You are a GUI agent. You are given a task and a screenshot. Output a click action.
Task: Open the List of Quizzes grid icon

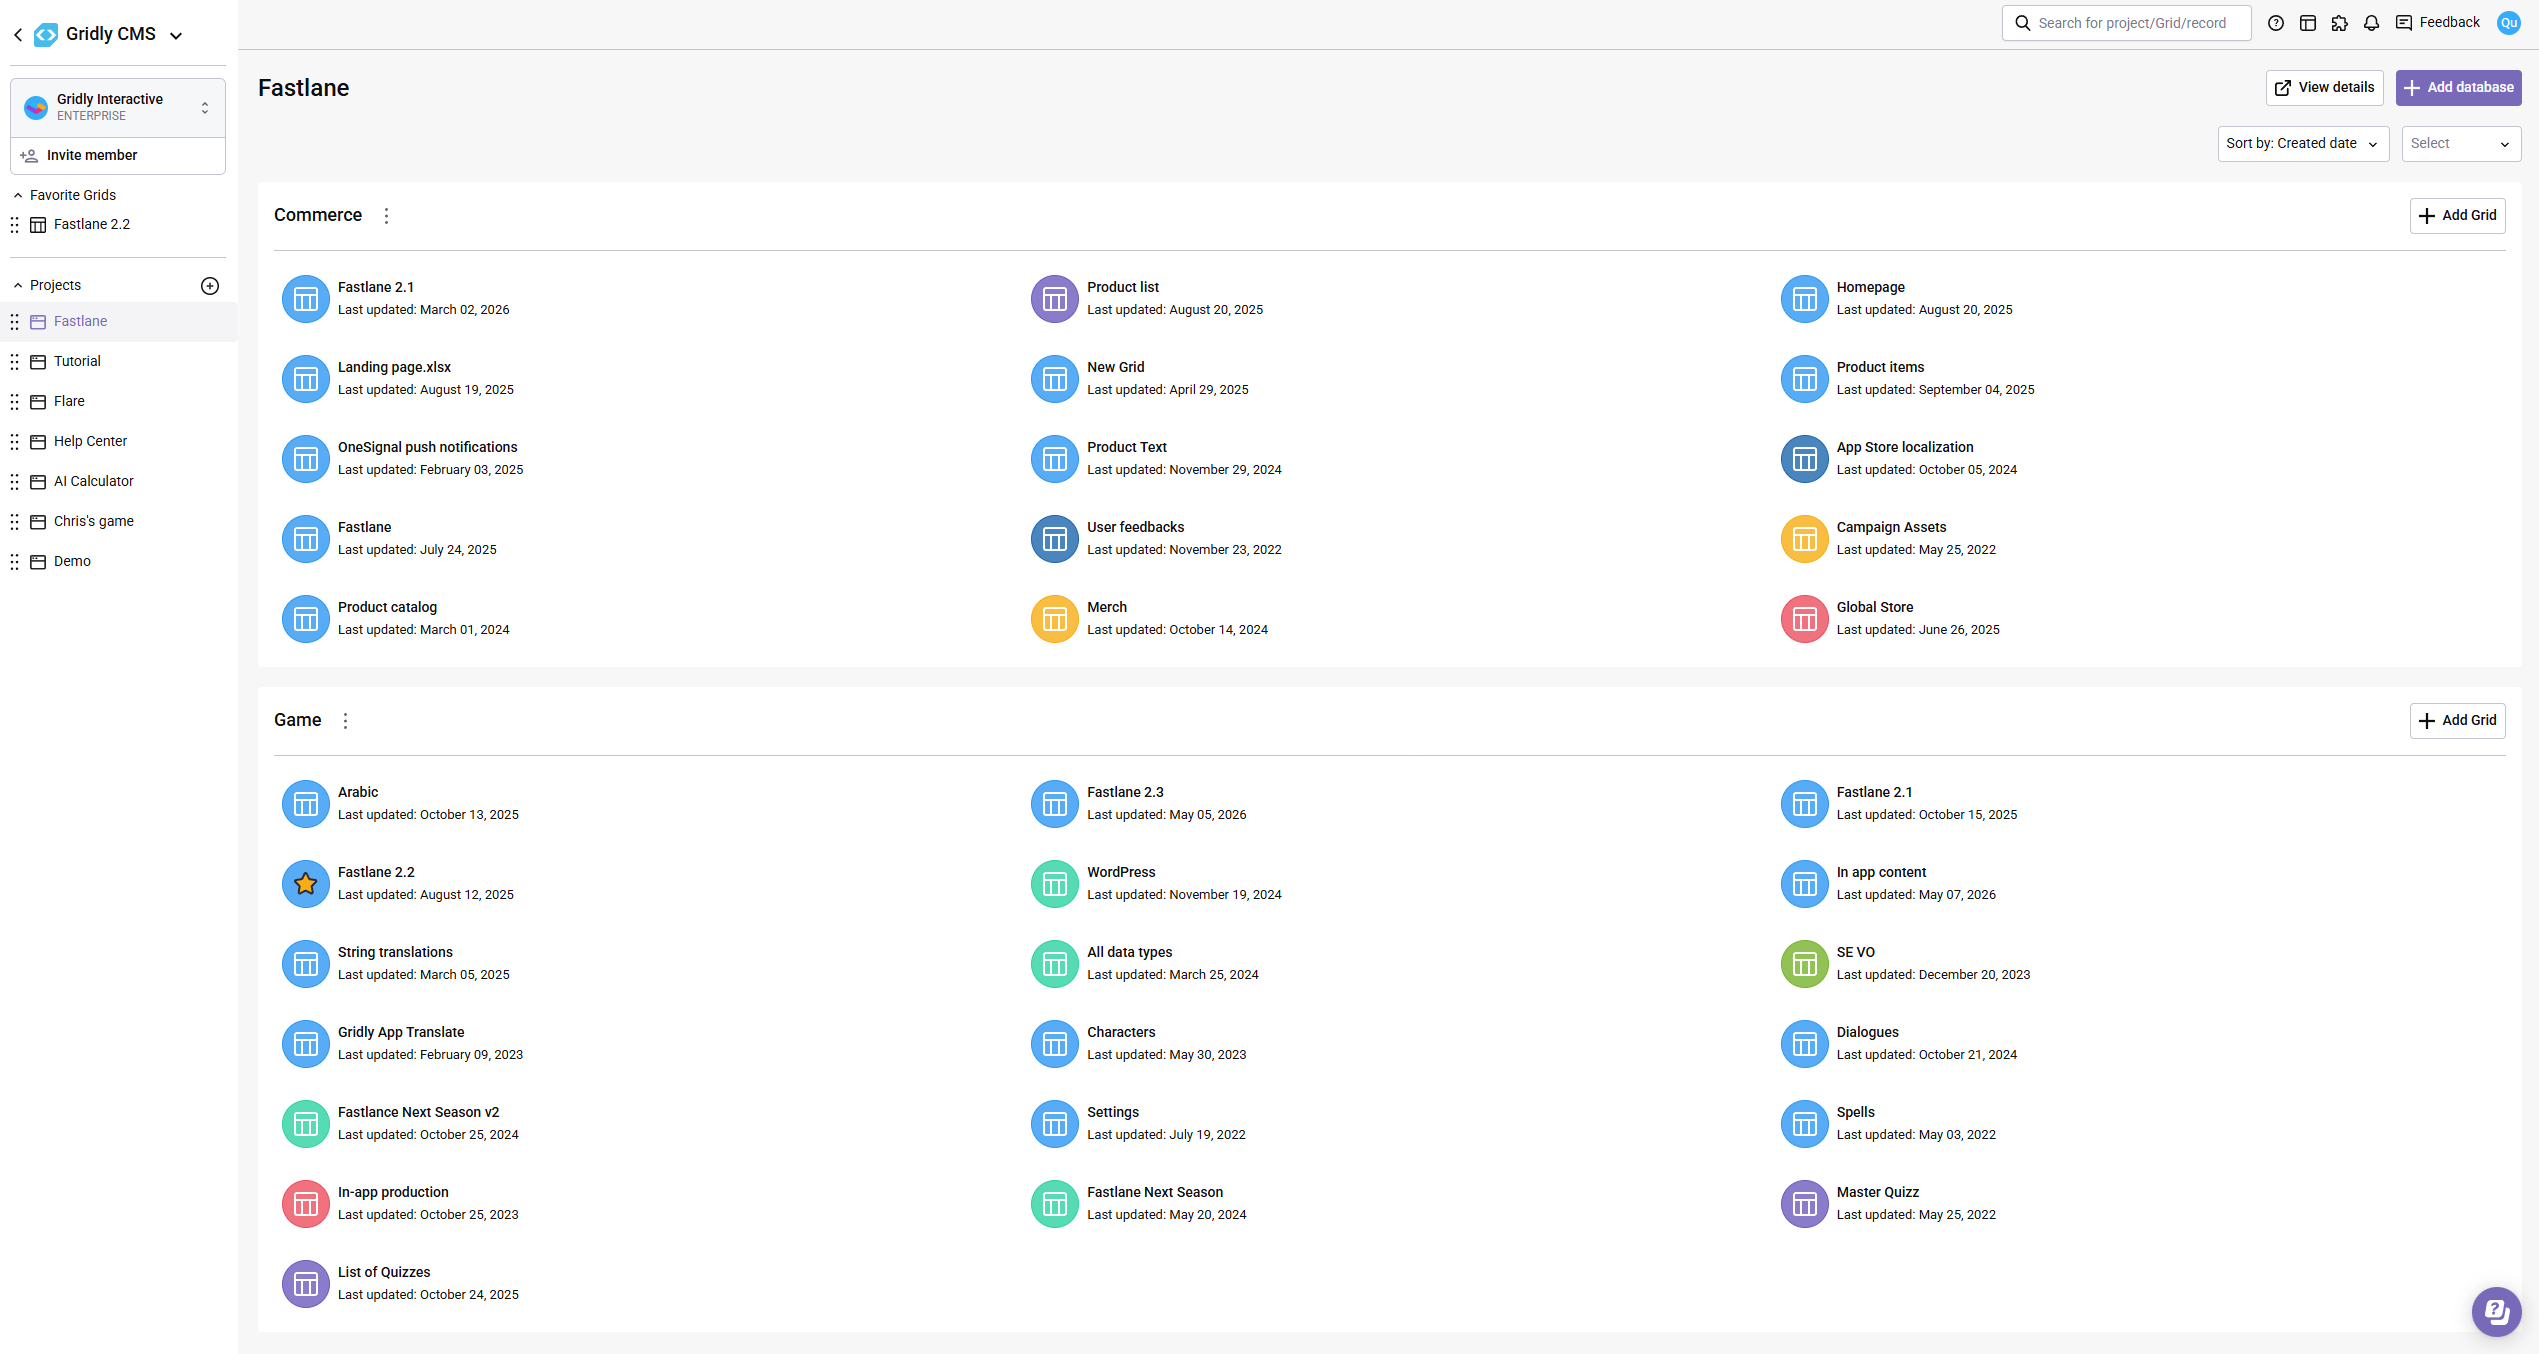tap(306, 1284)
